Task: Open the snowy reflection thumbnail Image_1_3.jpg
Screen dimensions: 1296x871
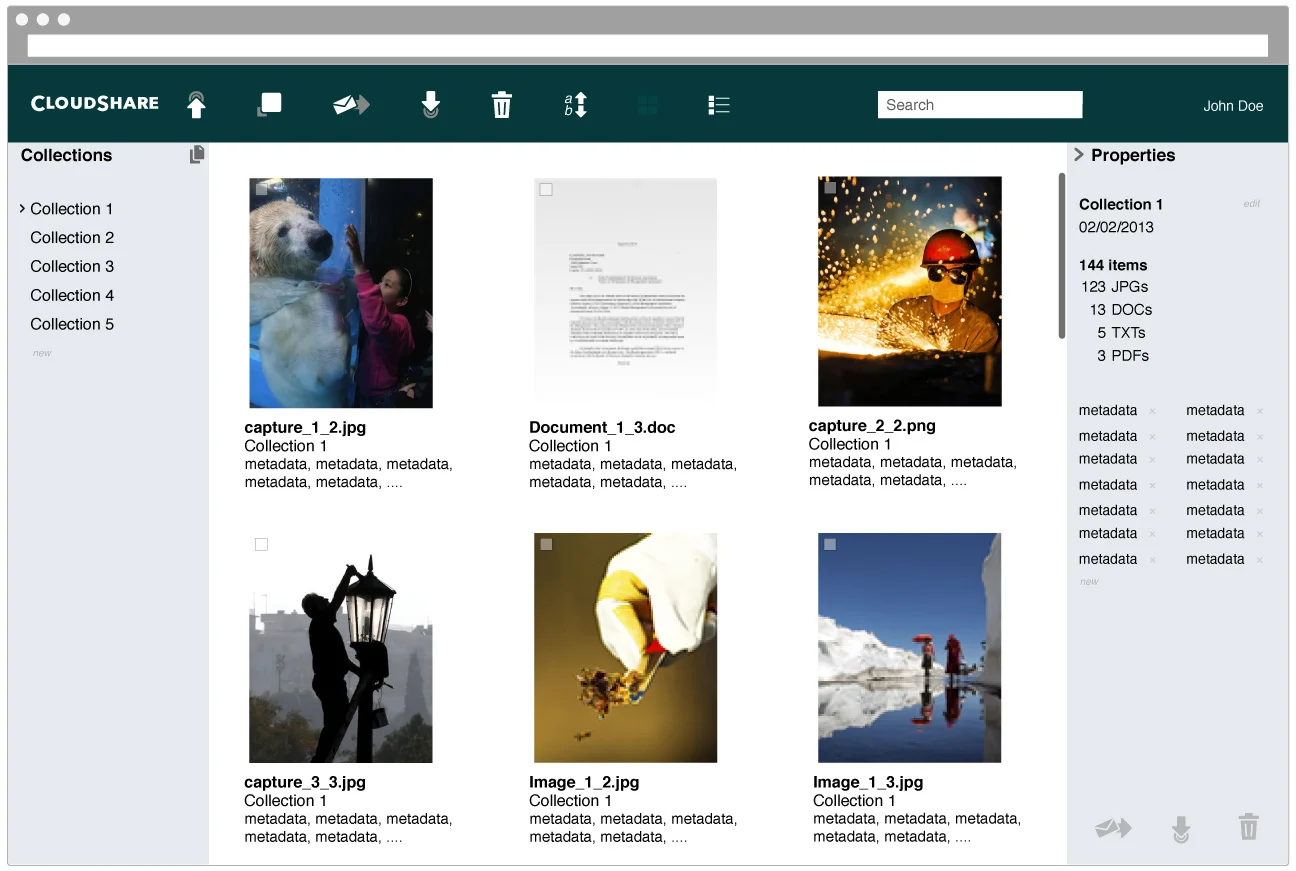Action: coord(910,648)
